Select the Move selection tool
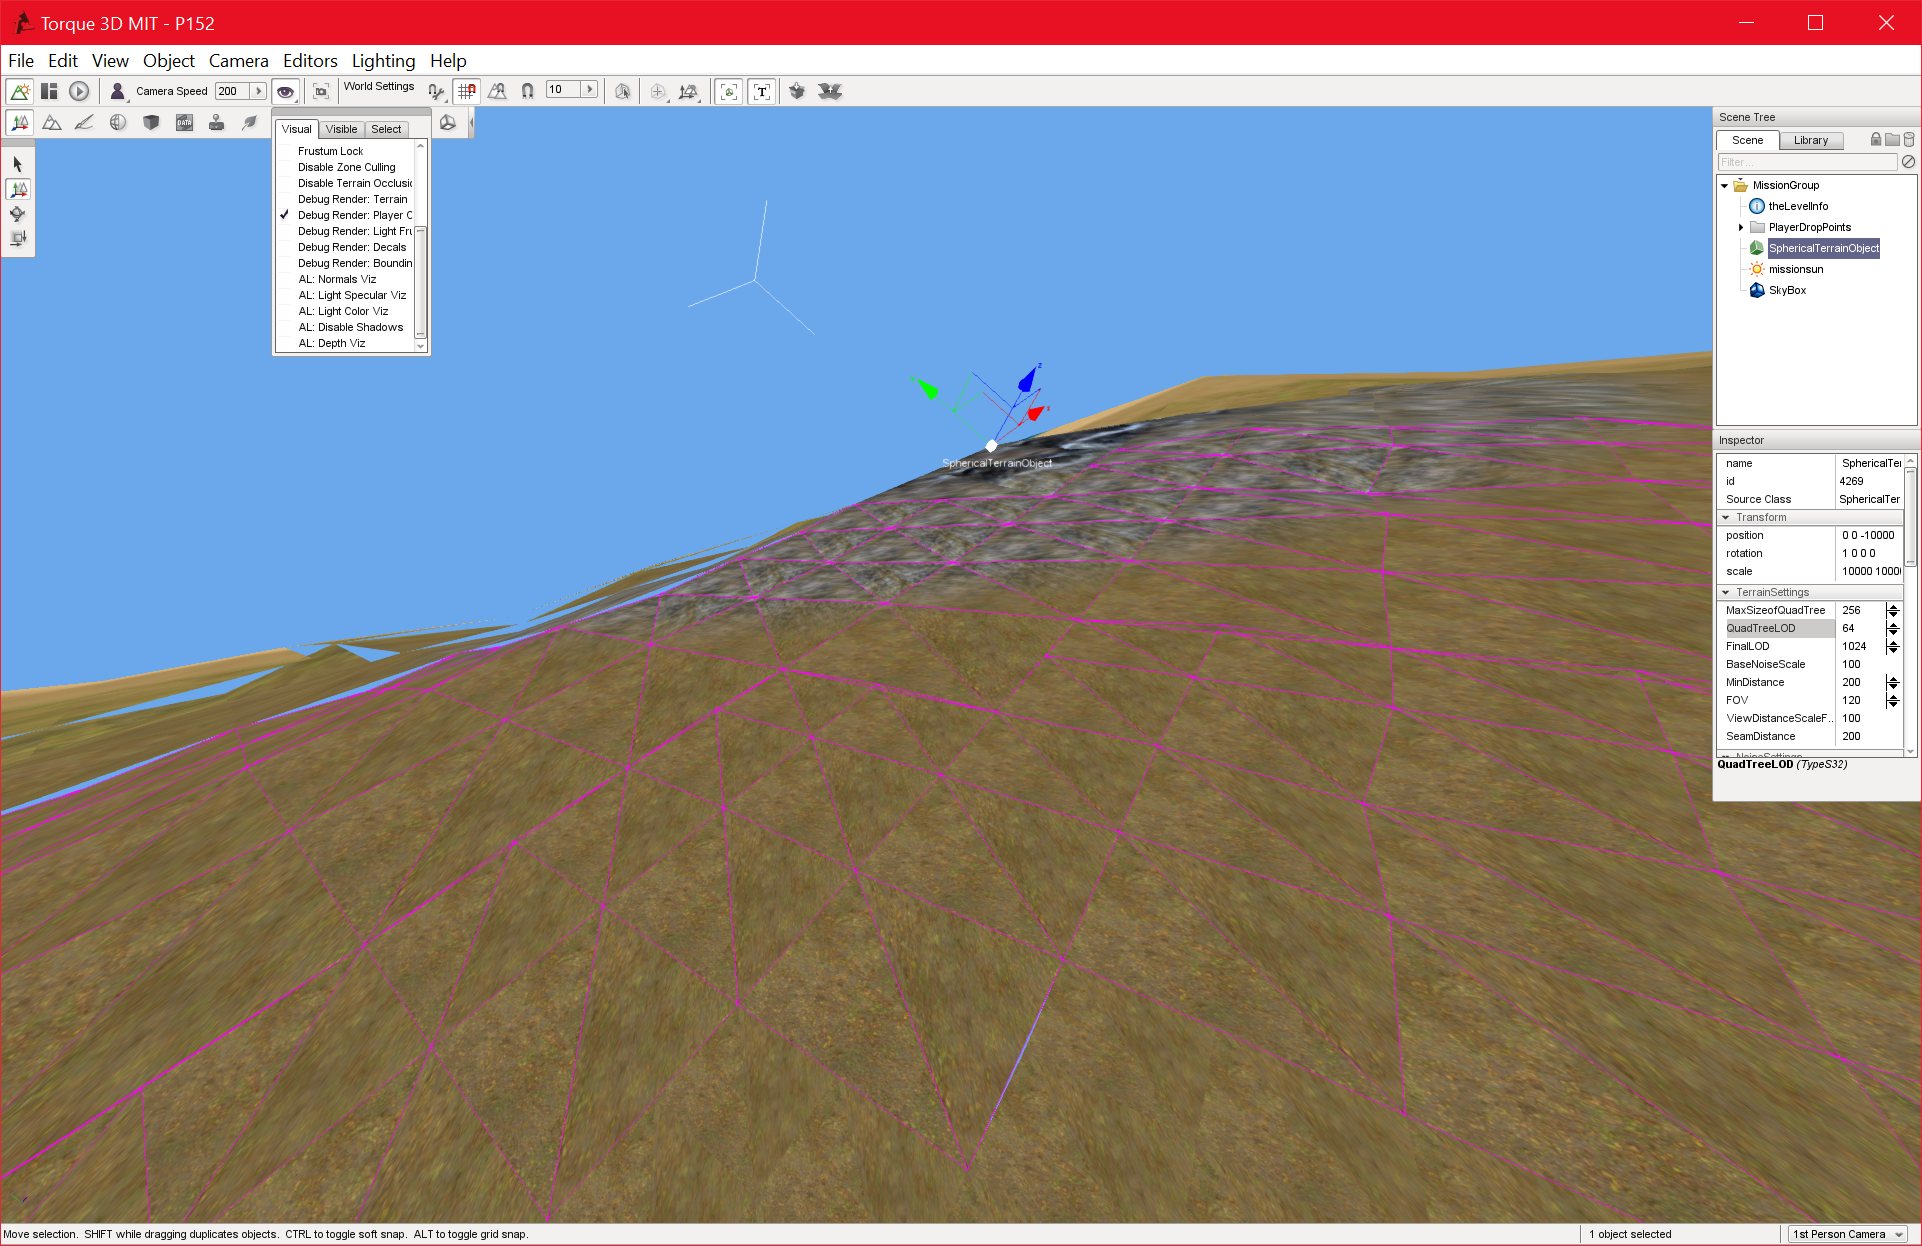The image size is (1922, 1246). pos(18,189)
